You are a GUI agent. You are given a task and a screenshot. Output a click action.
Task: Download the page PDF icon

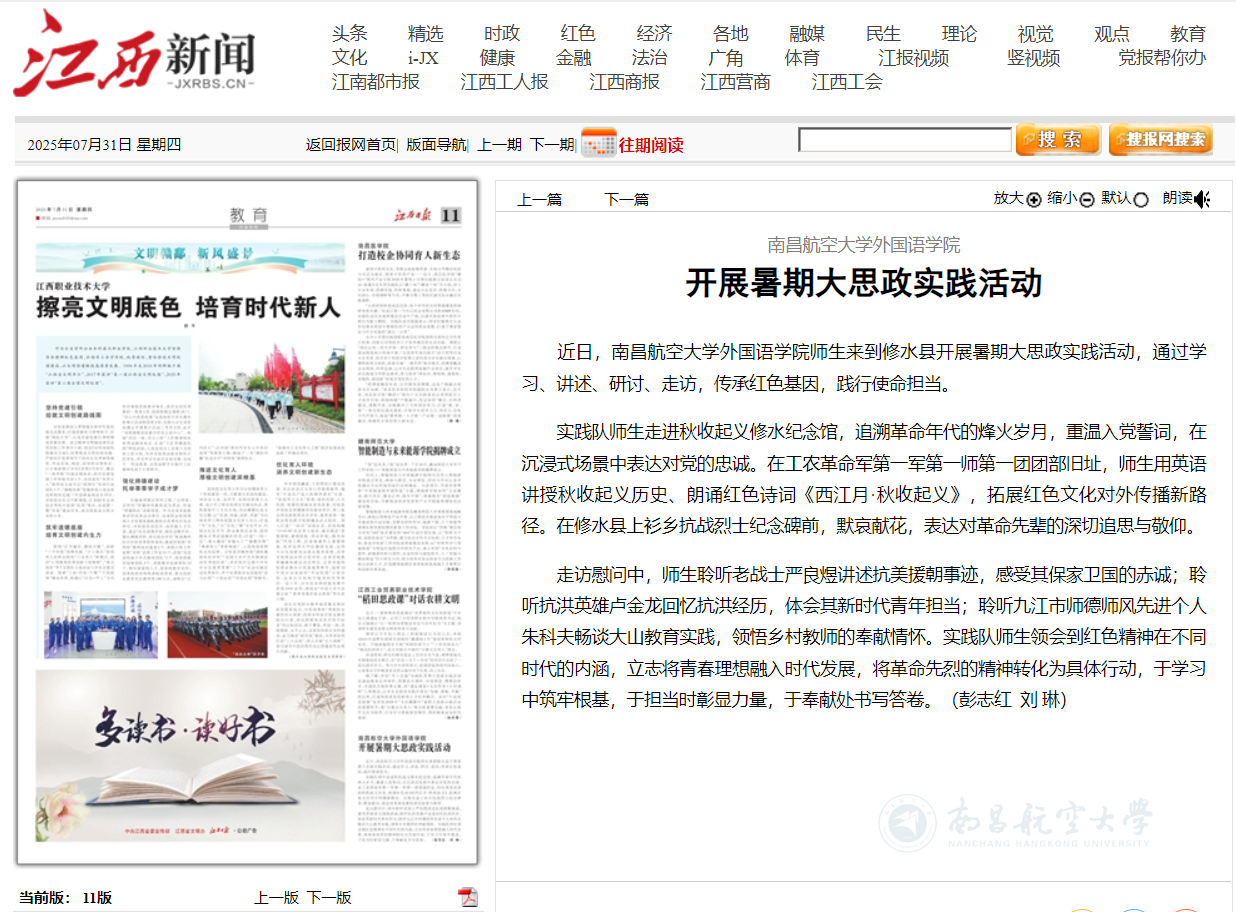(467, 897)
